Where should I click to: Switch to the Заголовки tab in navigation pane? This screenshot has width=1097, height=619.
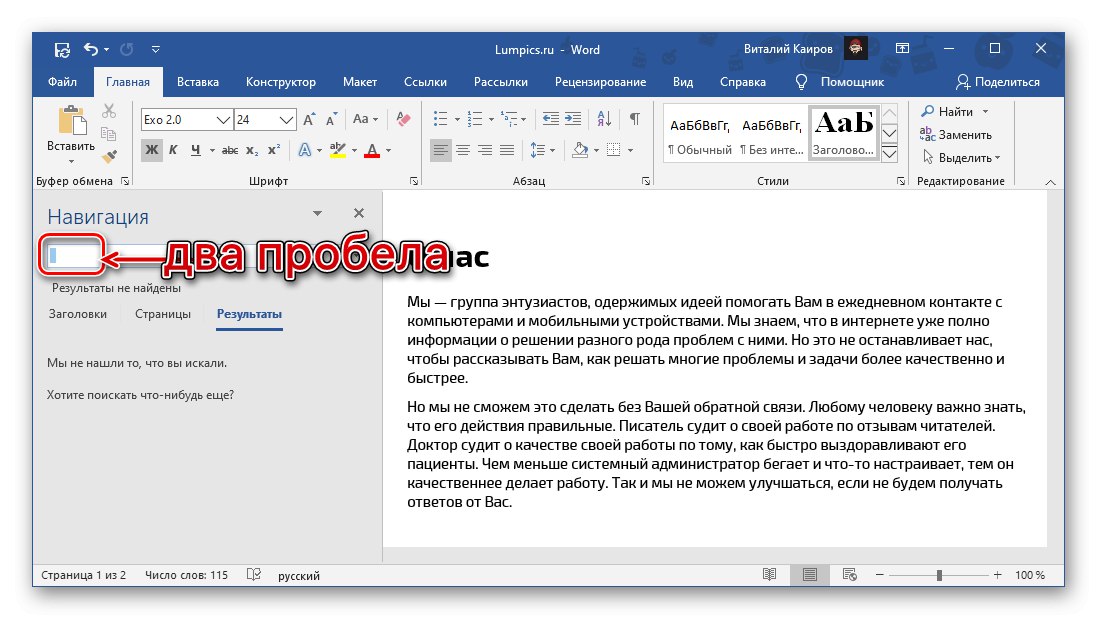pyautogui.click(x=78, y=314)
